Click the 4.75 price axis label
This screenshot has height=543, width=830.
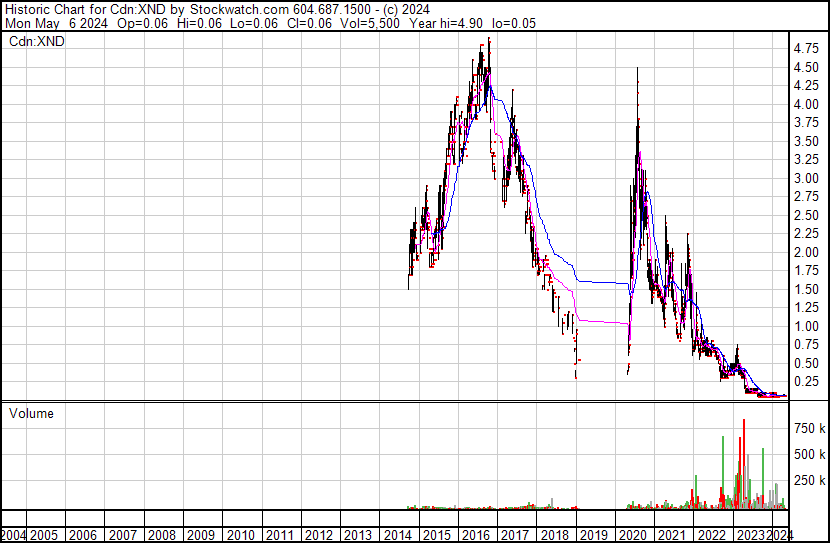tap(805, 48)
